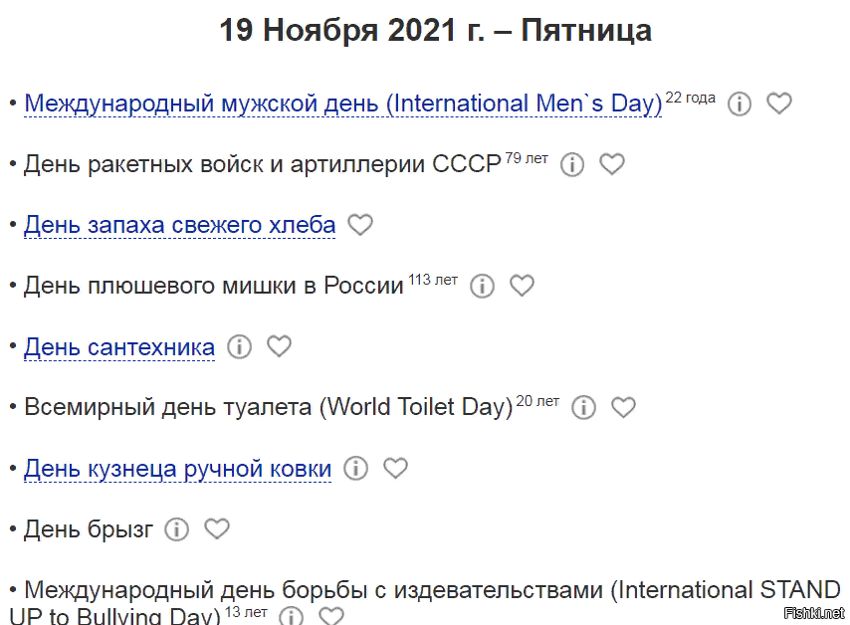
Task: Heart the STAND UP to Bullying Day entry
Action: point(331,616)
